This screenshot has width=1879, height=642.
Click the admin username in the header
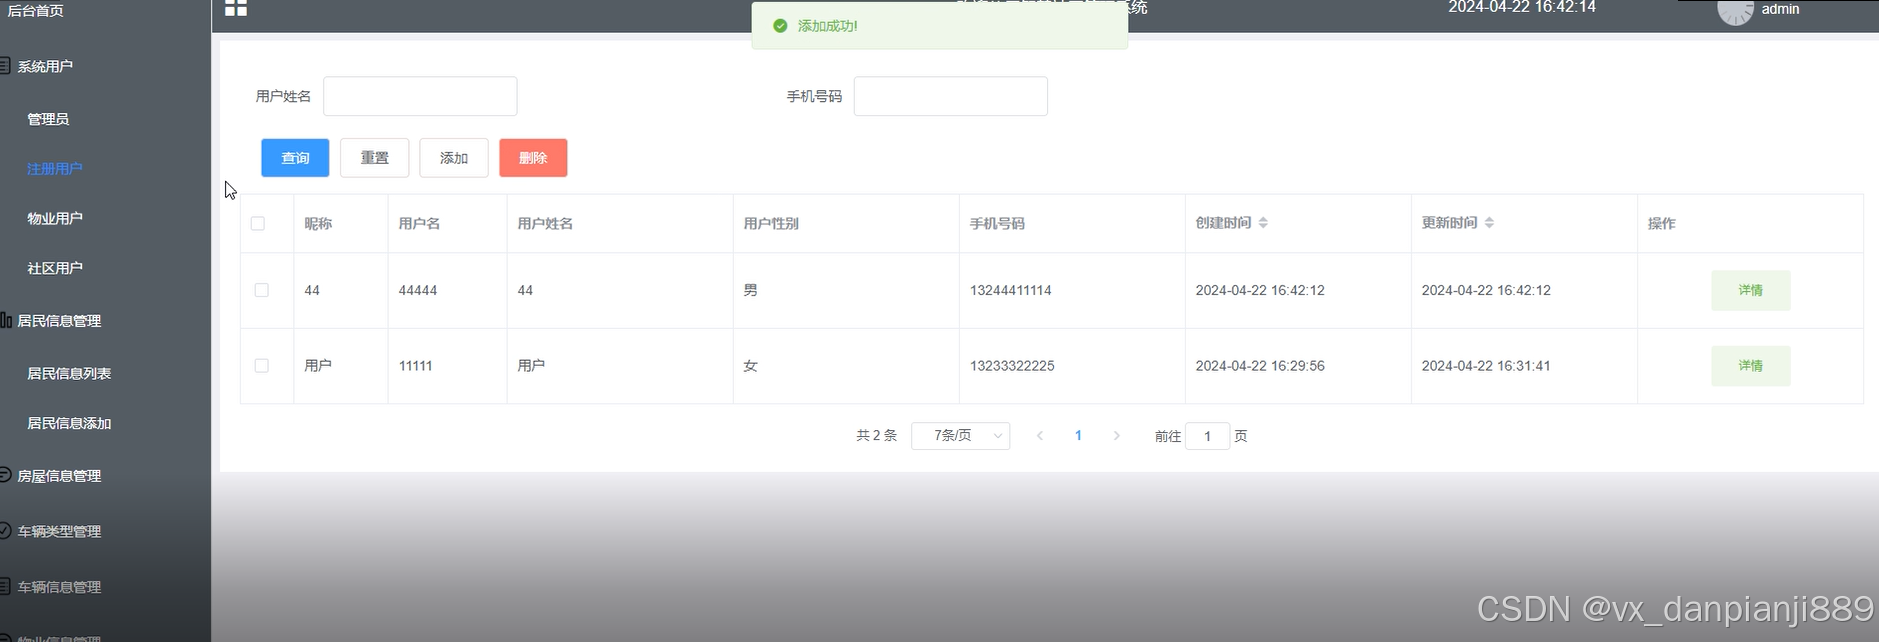(1780, 9)
